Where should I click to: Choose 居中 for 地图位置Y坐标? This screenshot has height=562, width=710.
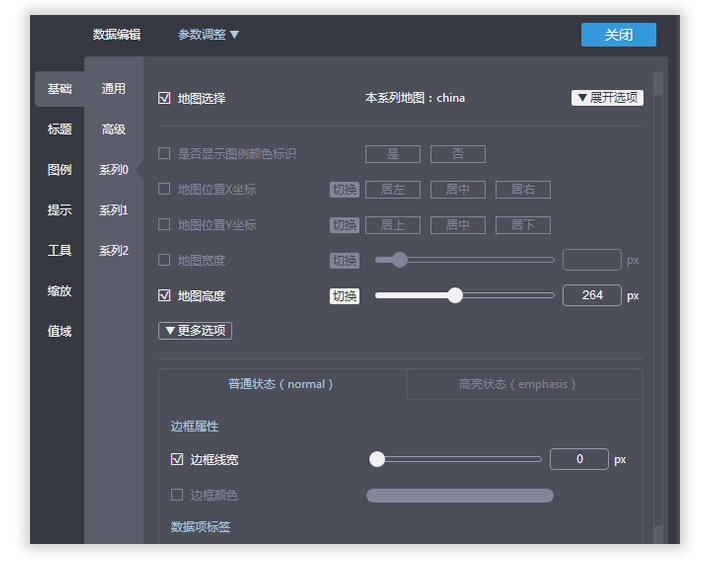coord(458,225)
